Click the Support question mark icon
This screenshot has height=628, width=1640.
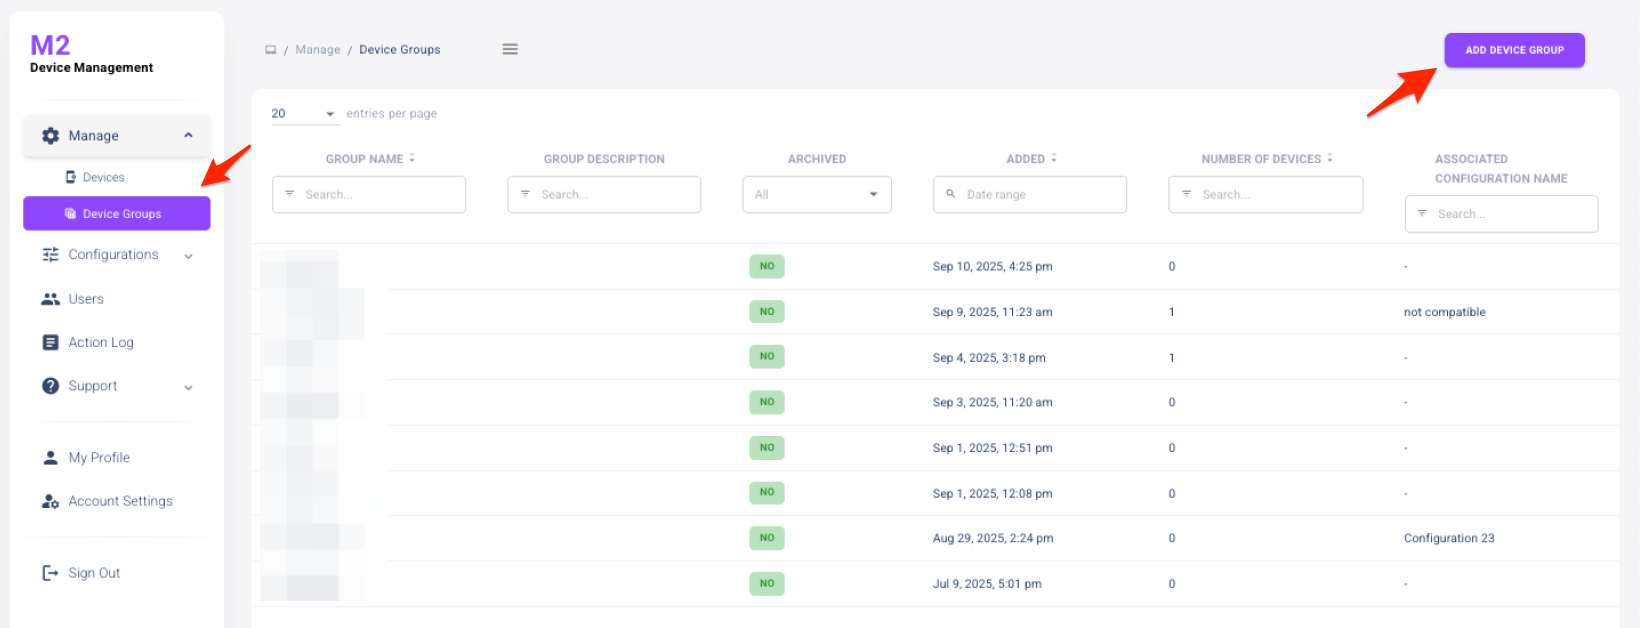pos(50,386)
